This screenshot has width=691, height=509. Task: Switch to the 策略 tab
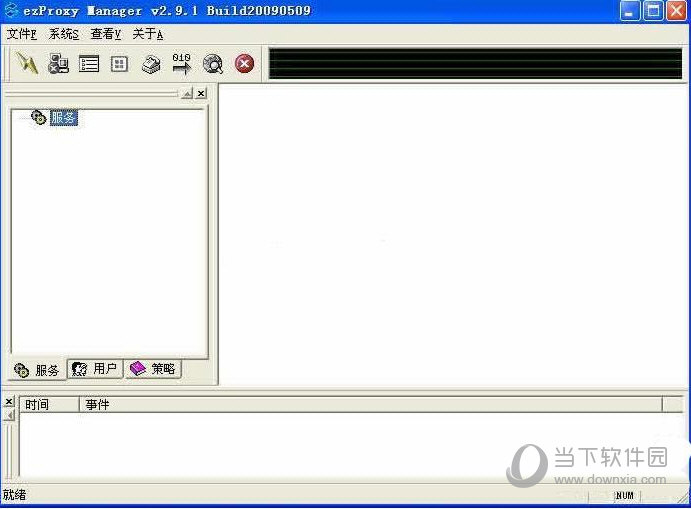(153, 368)
